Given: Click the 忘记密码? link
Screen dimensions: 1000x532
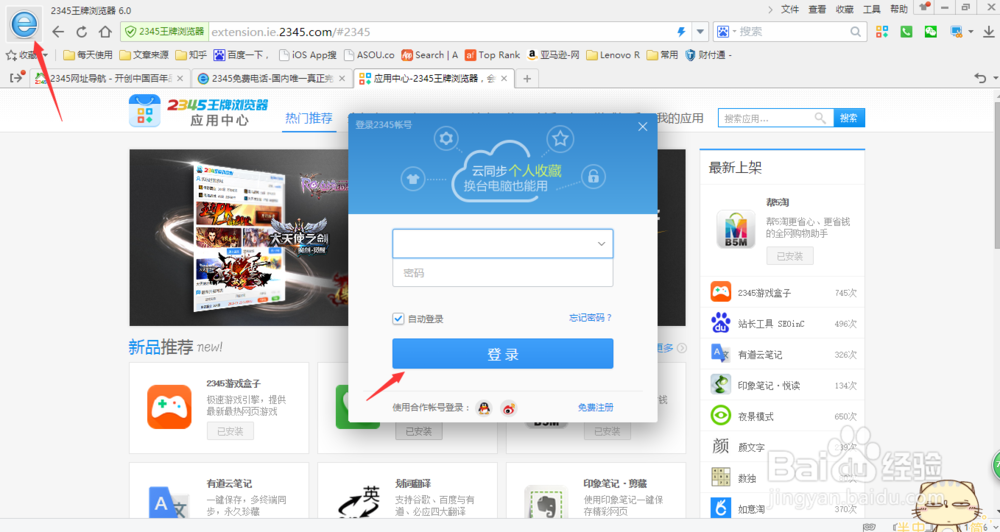Looking at the screenshot, I should (591, 317).
